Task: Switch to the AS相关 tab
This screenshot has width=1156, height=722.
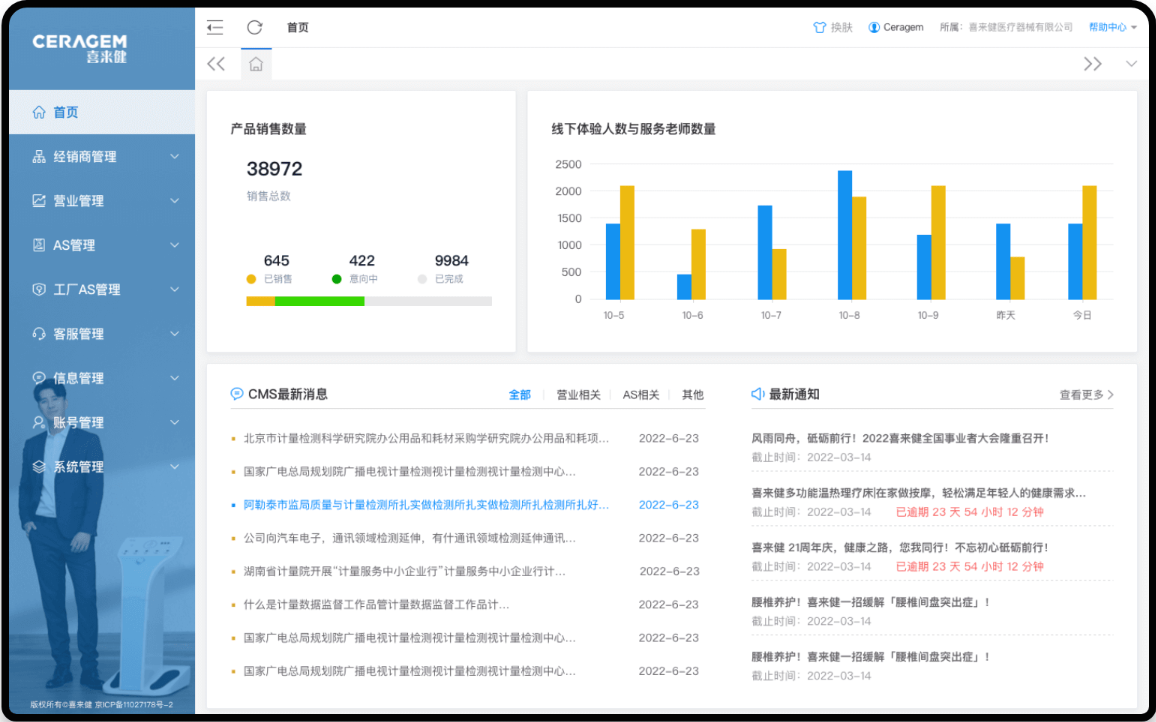Action: click(641, 395)
